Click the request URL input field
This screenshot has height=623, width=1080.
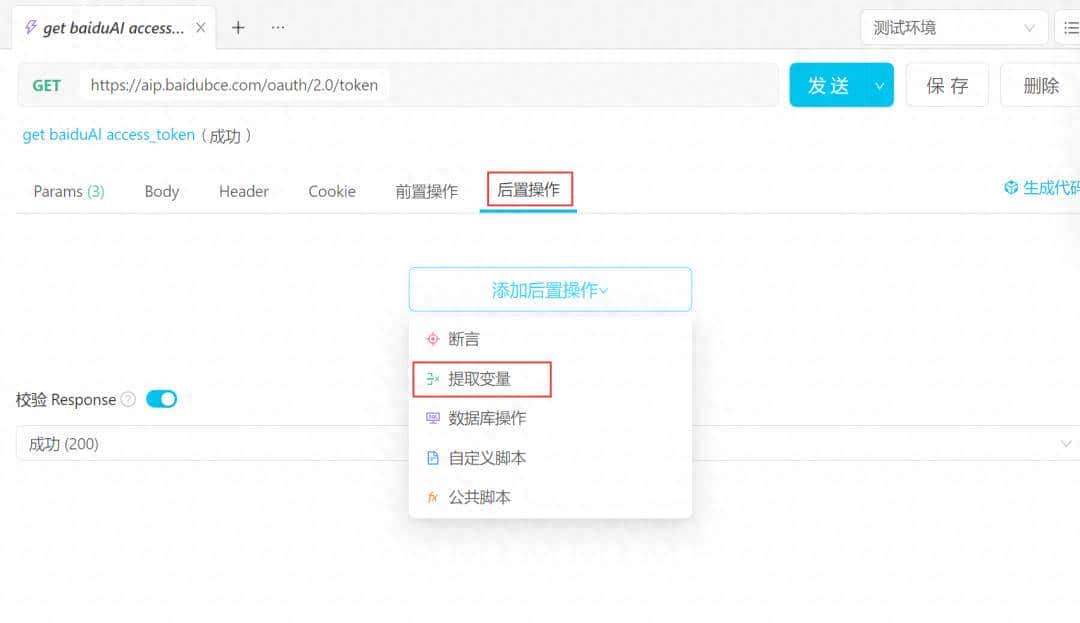pos(400,86)
